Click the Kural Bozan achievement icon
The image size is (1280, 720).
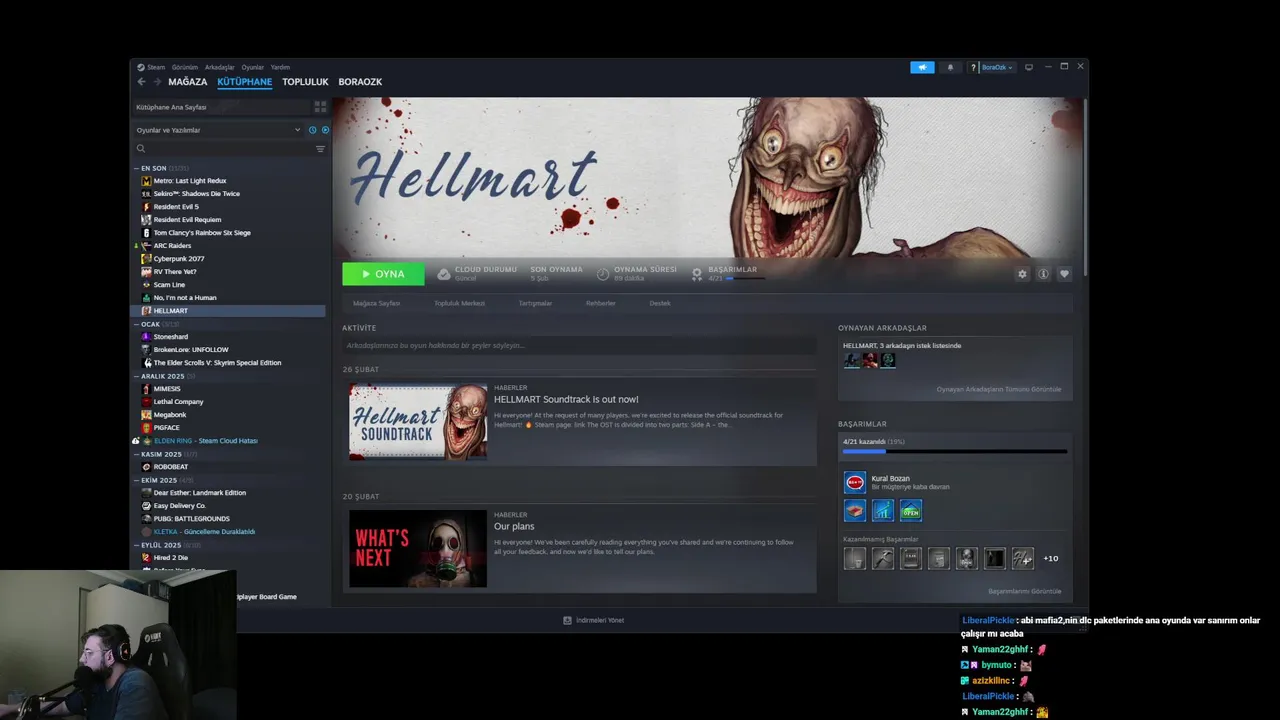(x=855, y=483)
